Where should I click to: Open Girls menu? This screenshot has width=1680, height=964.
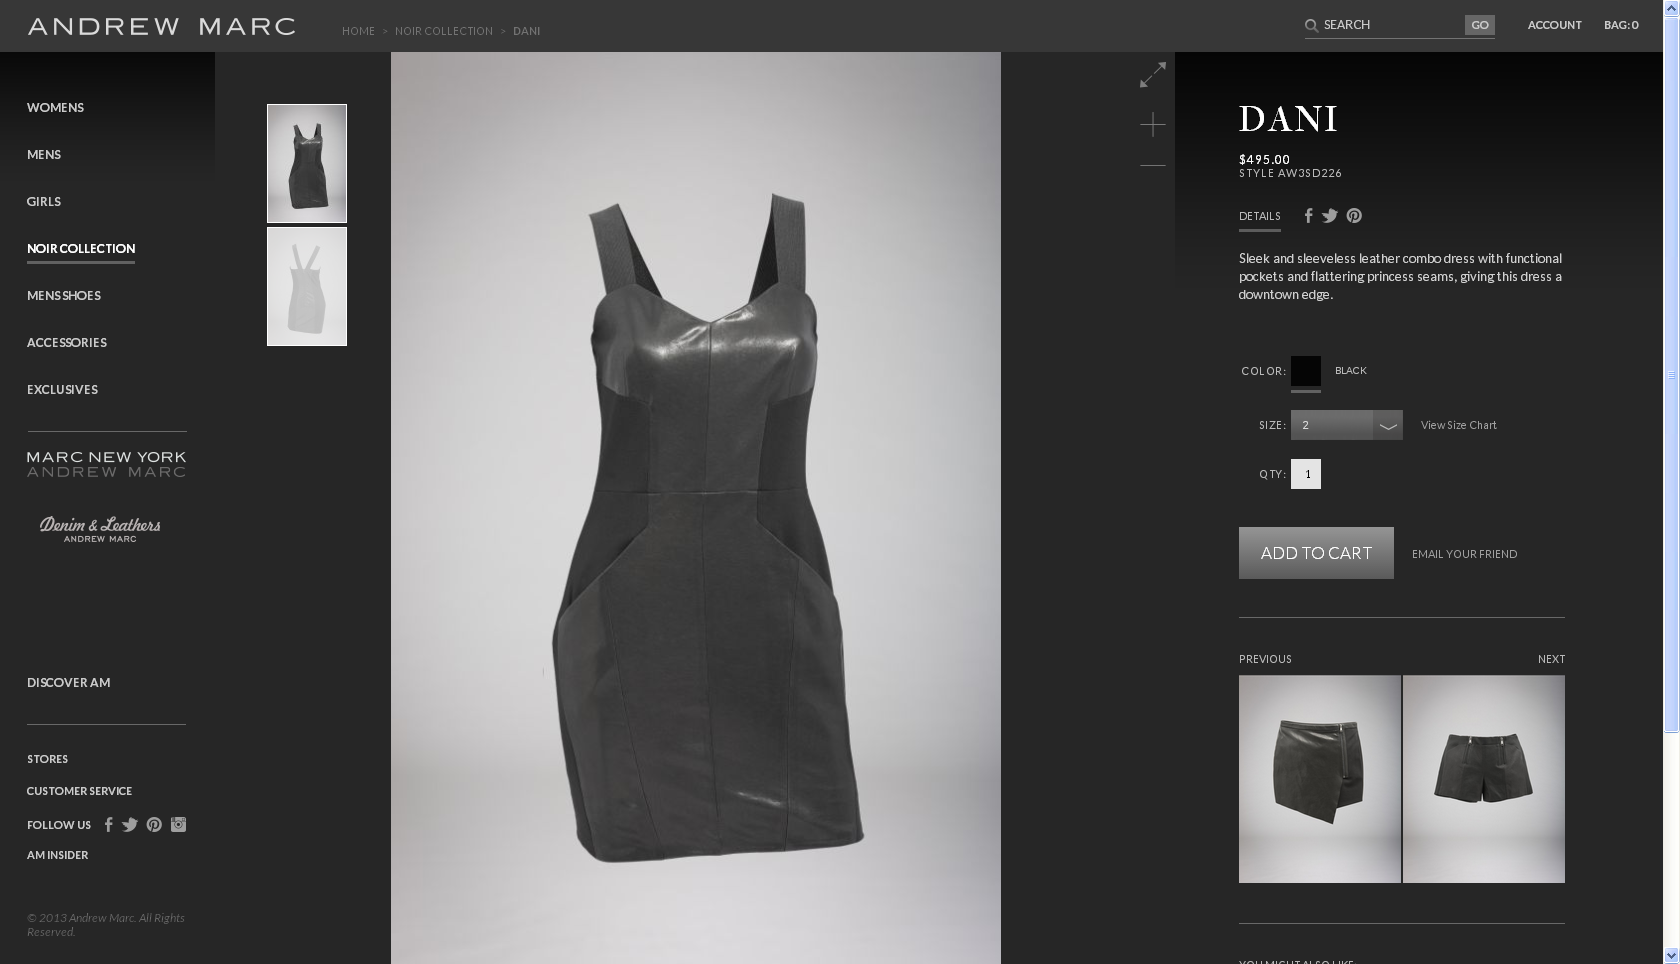point(44,202)
